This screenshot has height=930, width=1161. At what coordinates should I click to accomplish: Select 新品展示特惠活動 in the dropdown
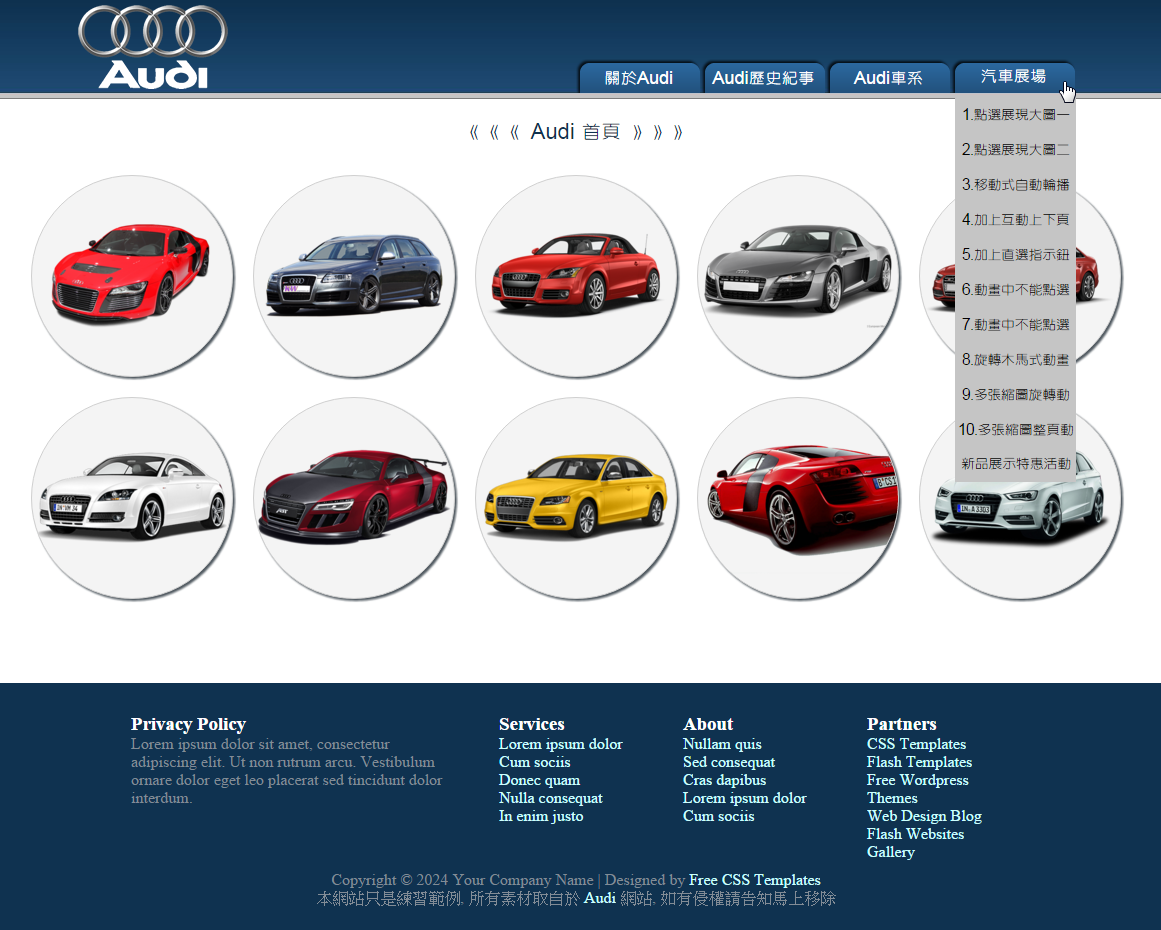(1015, 464)
